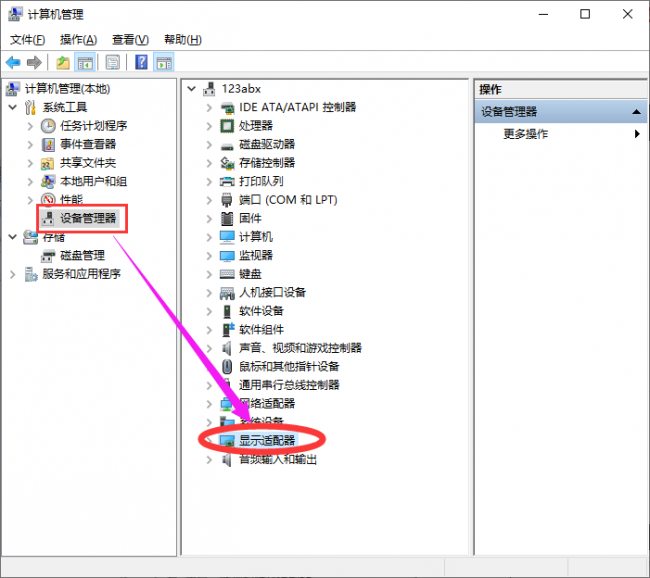
Task: Collapse the Device Manager actions section arrow
Action: pos(636,112)
